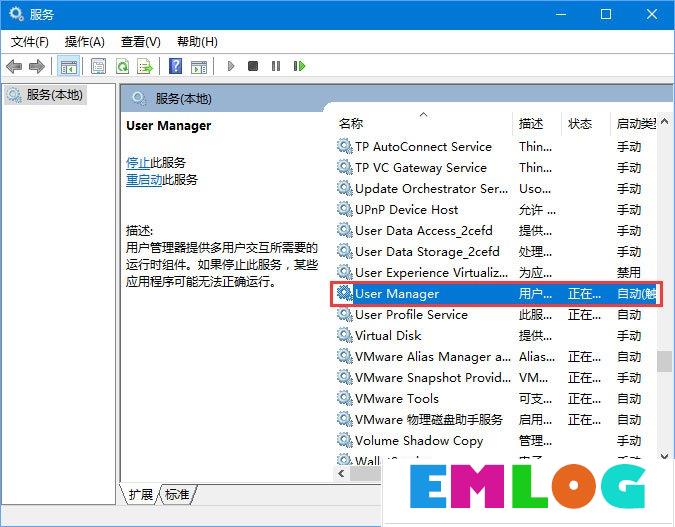This screenshot has height=527, width=675.
Task: Click the gear icon of VMware Tools
Action: pos(345,398)
